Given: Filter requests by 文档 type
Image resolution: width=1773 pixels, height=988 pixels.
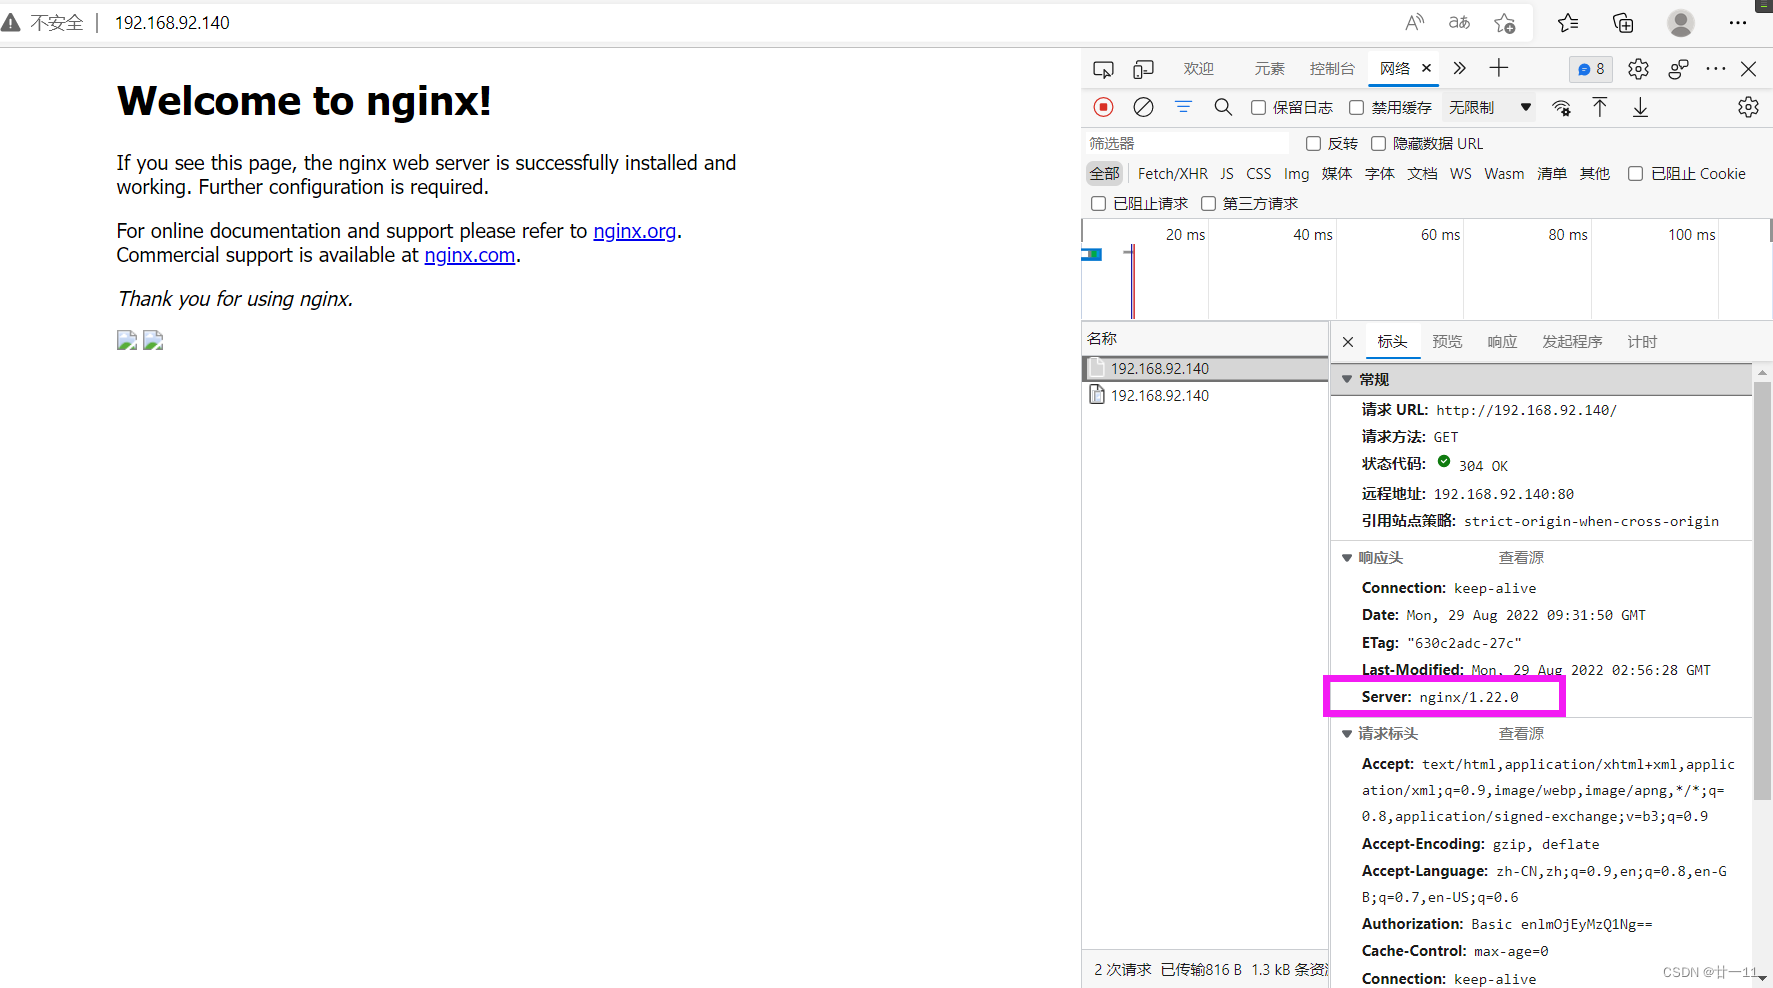Looking at the screenshot, I should [1422, 174].
